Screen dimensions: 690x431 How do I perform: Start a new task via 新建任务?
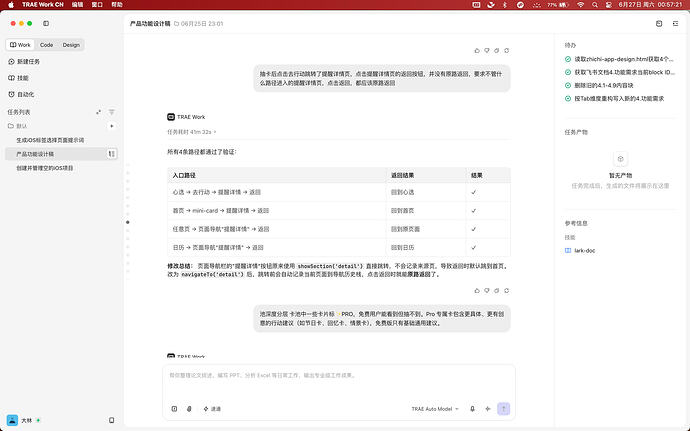[x=24, y=62]
